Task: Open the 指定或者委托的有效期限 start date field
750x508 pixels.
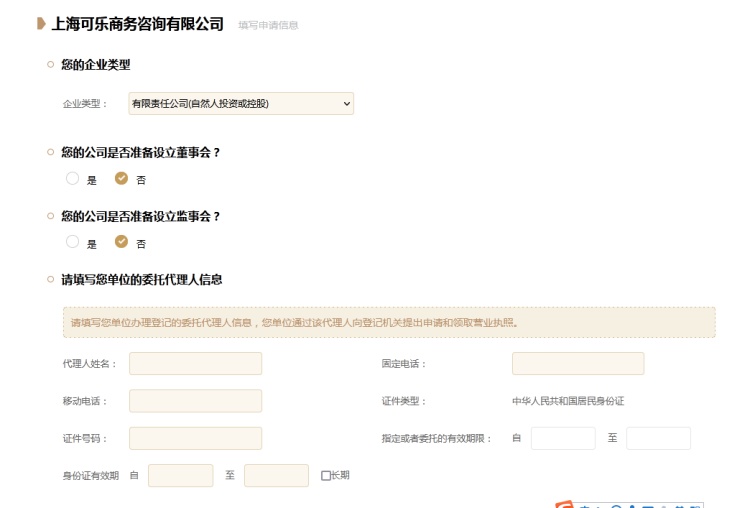Action: point(563,438)
